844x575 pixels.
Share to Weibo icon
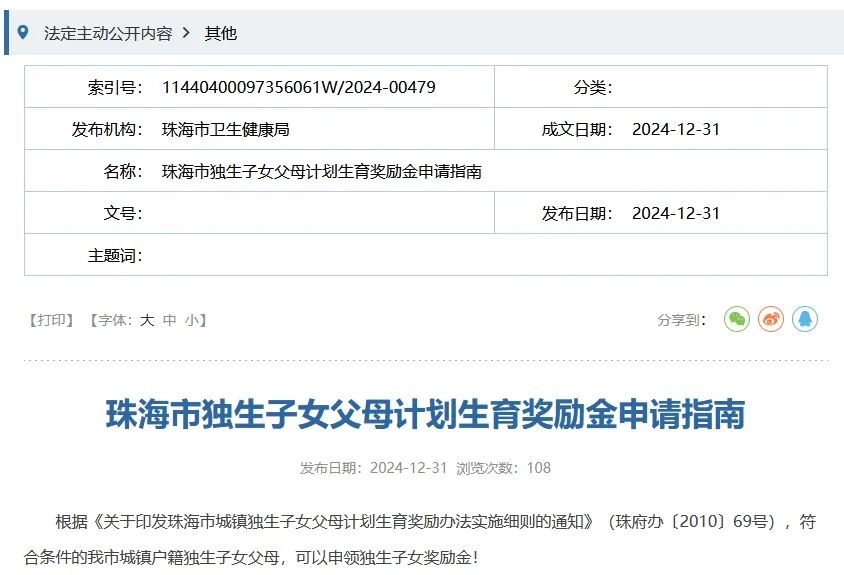[x=771, y=319]
